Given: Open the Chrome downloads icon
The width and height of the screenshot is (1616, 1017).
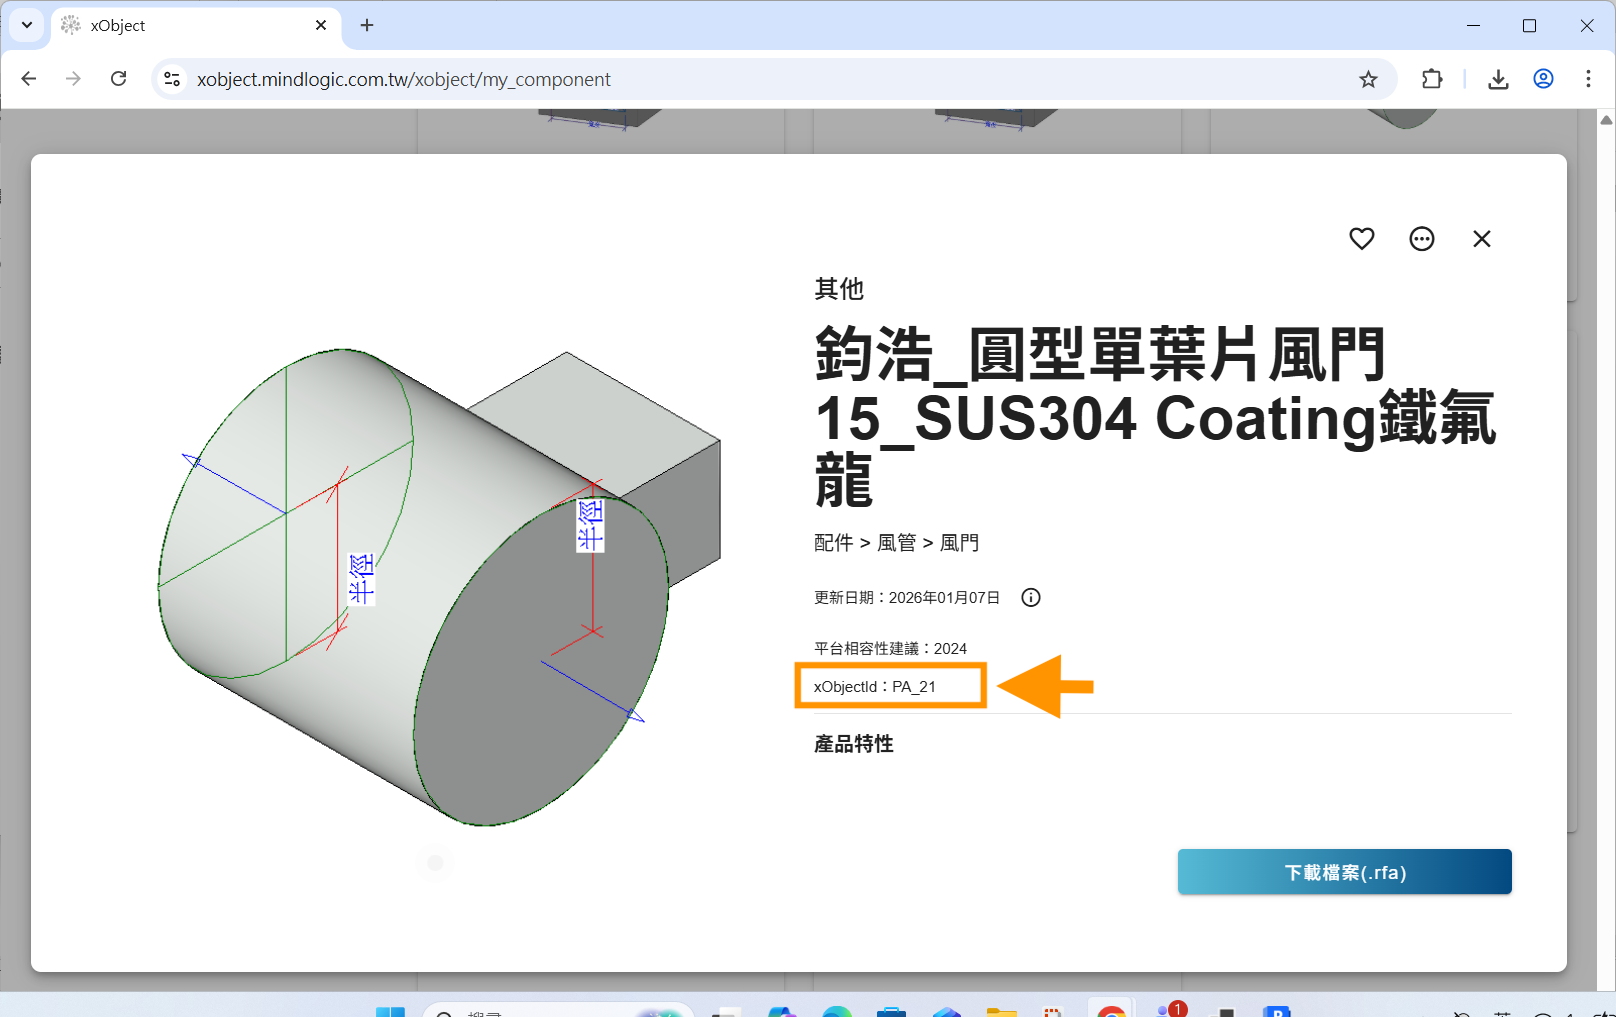Looking at the screenshot, I should coord(1497,80).
